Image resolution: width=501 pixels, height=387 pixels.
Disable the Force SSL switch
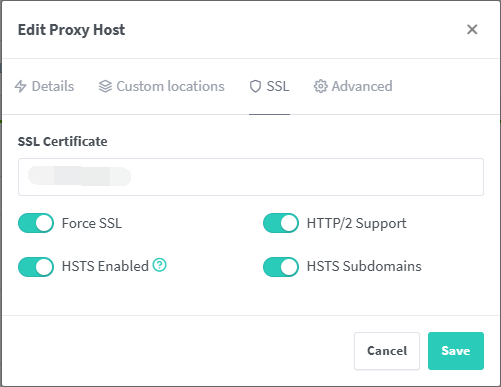click(x=36, y=223)
